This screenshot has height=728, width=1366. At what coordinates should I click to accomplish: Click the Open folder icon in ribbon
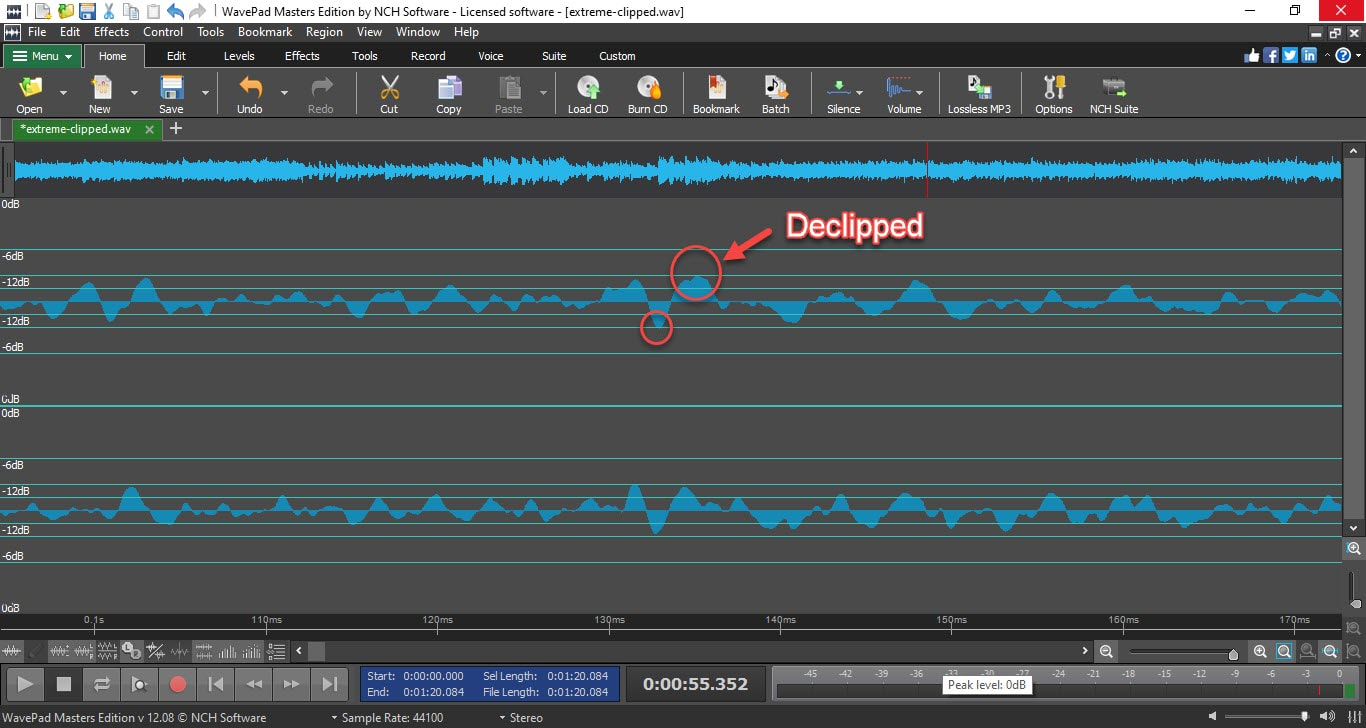click(x=29, y=88)
